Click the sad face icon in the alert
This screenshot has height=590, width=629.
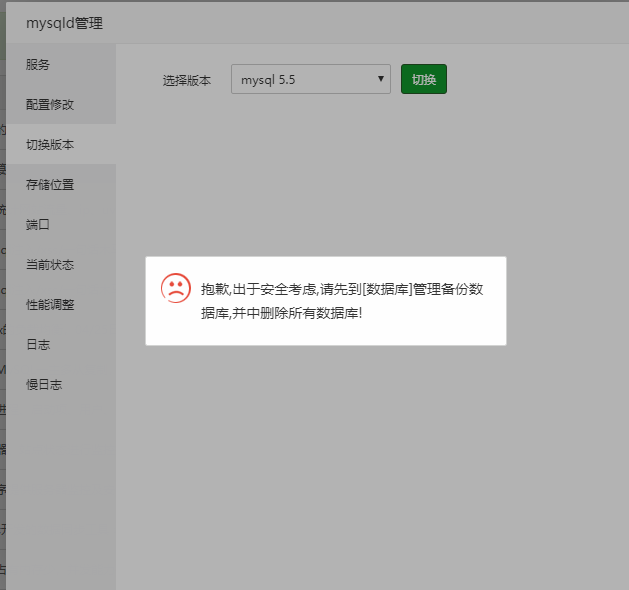[176, 288]
